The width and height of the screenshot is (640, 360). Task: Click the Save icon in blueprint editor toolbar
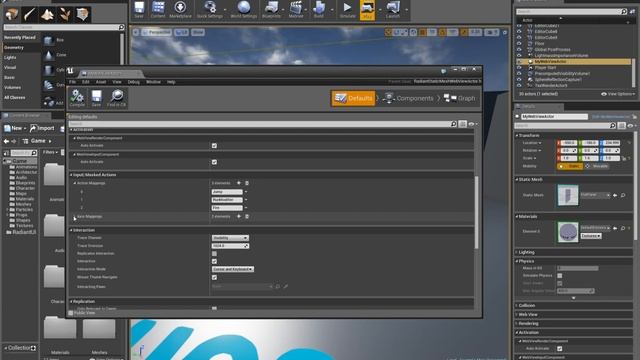coord(96,98)
